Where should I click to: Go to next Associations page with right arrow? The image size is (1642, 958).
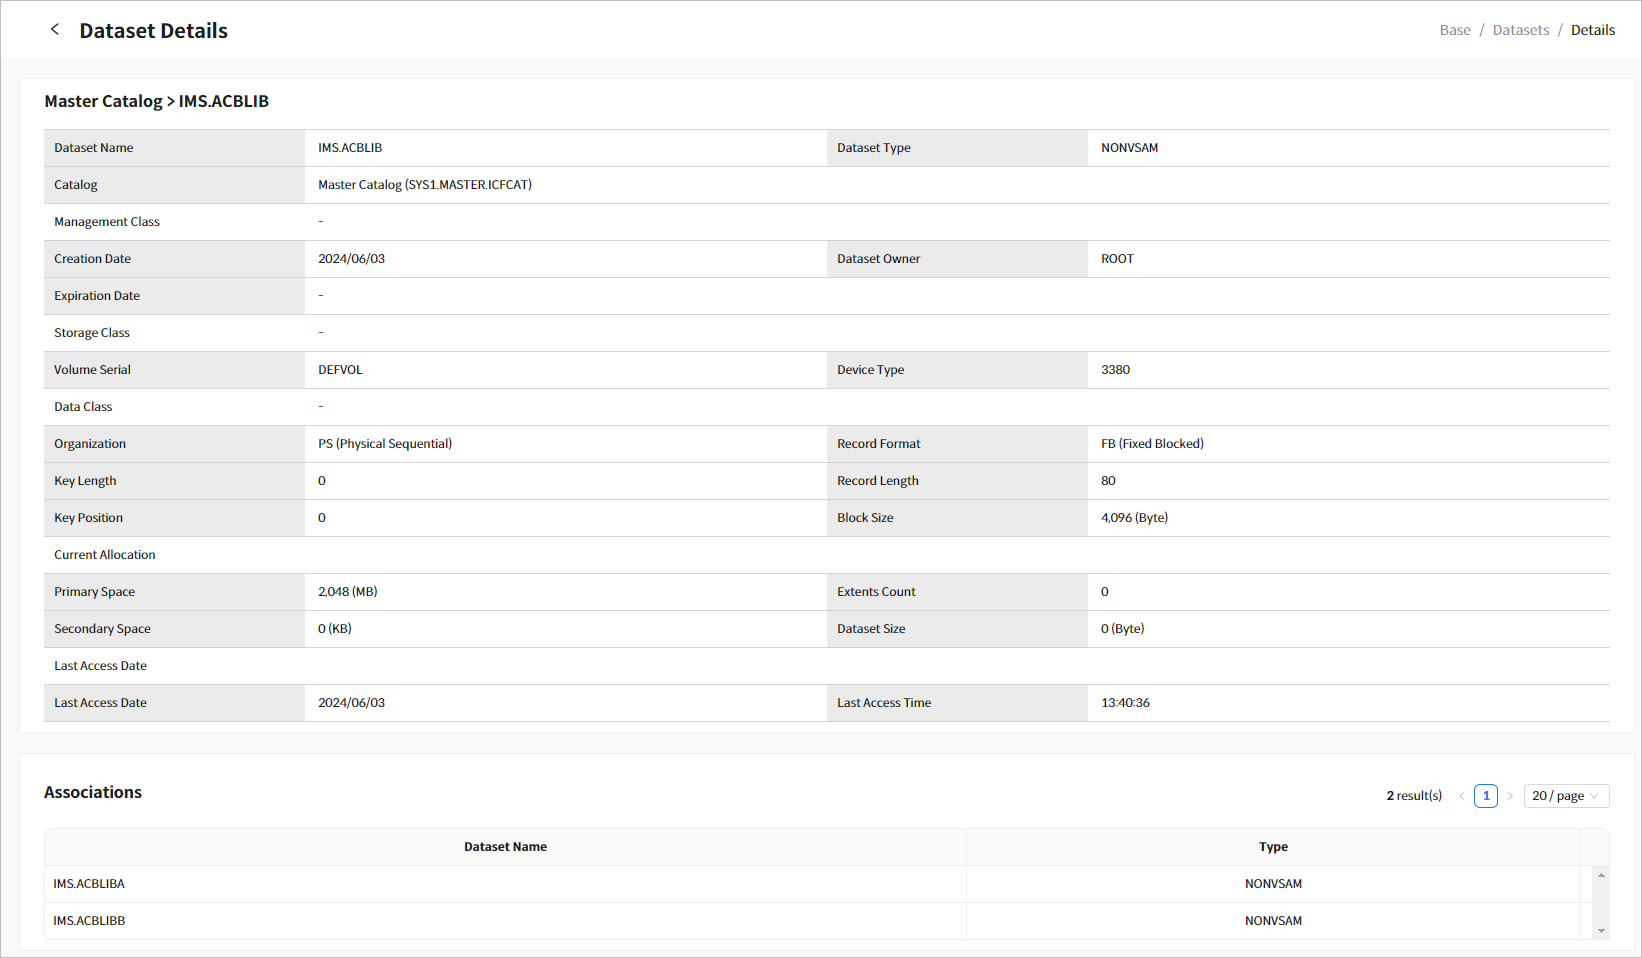[1510, 796]
